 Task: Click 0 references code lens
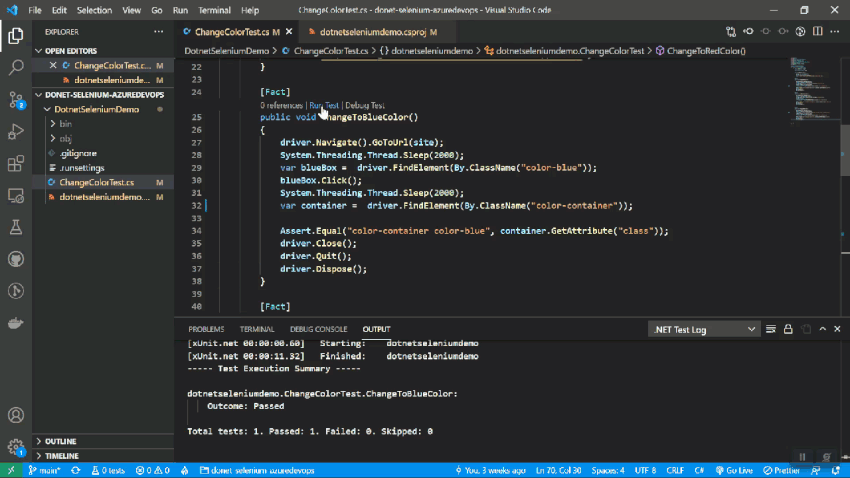[281, 106]
